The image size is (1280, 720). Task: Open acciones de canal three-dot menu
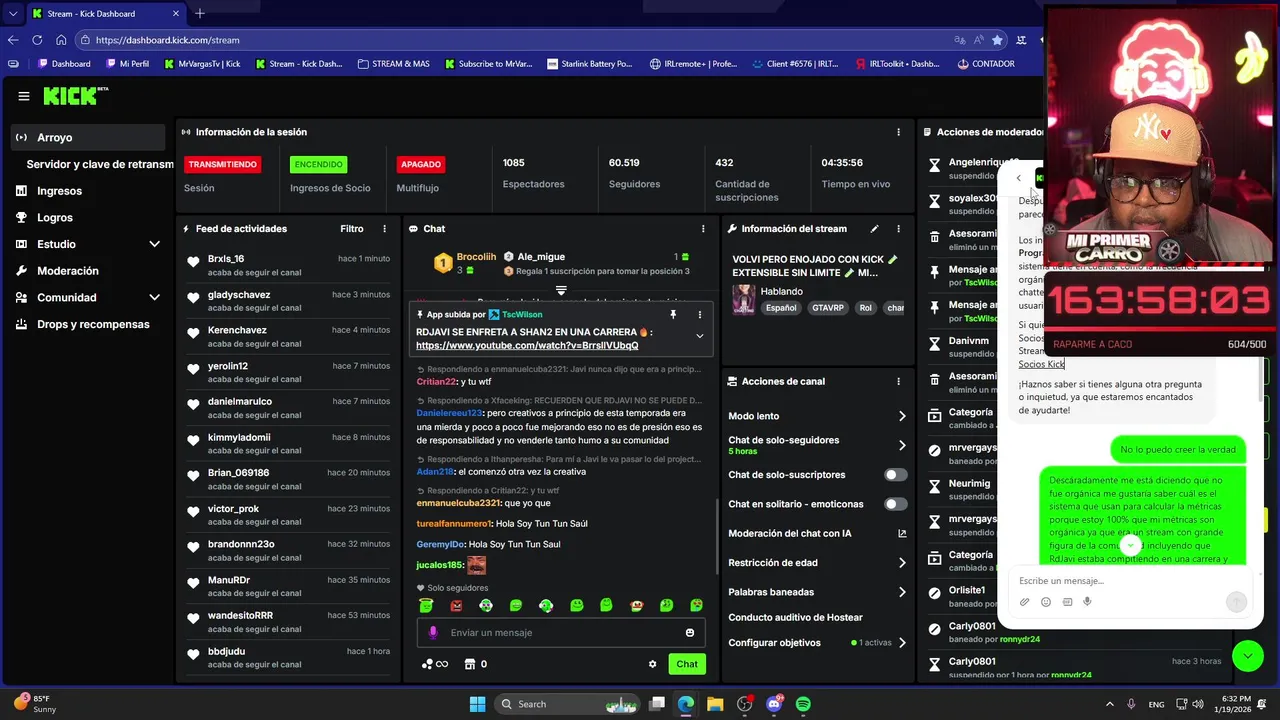coord(898,381)
